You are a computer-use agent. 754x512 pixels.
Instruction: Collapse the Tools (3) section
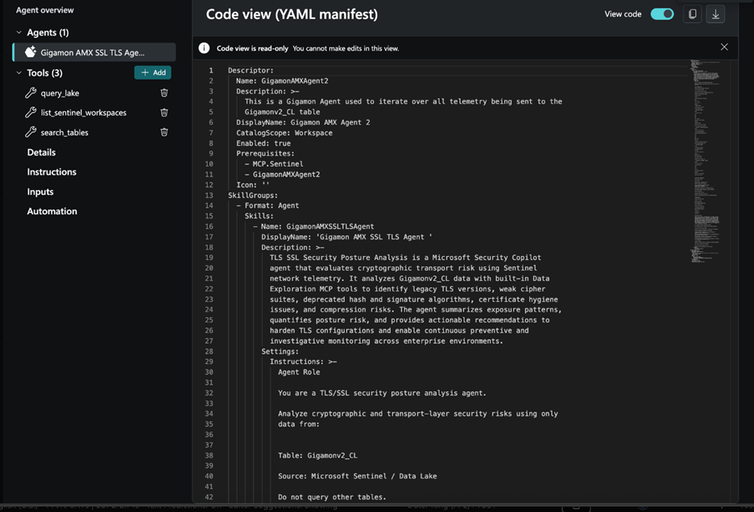tap(19, 73)
